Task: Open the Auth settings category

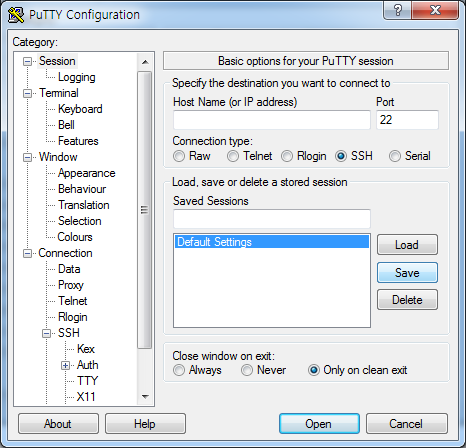Action: [x=87, y=365]
